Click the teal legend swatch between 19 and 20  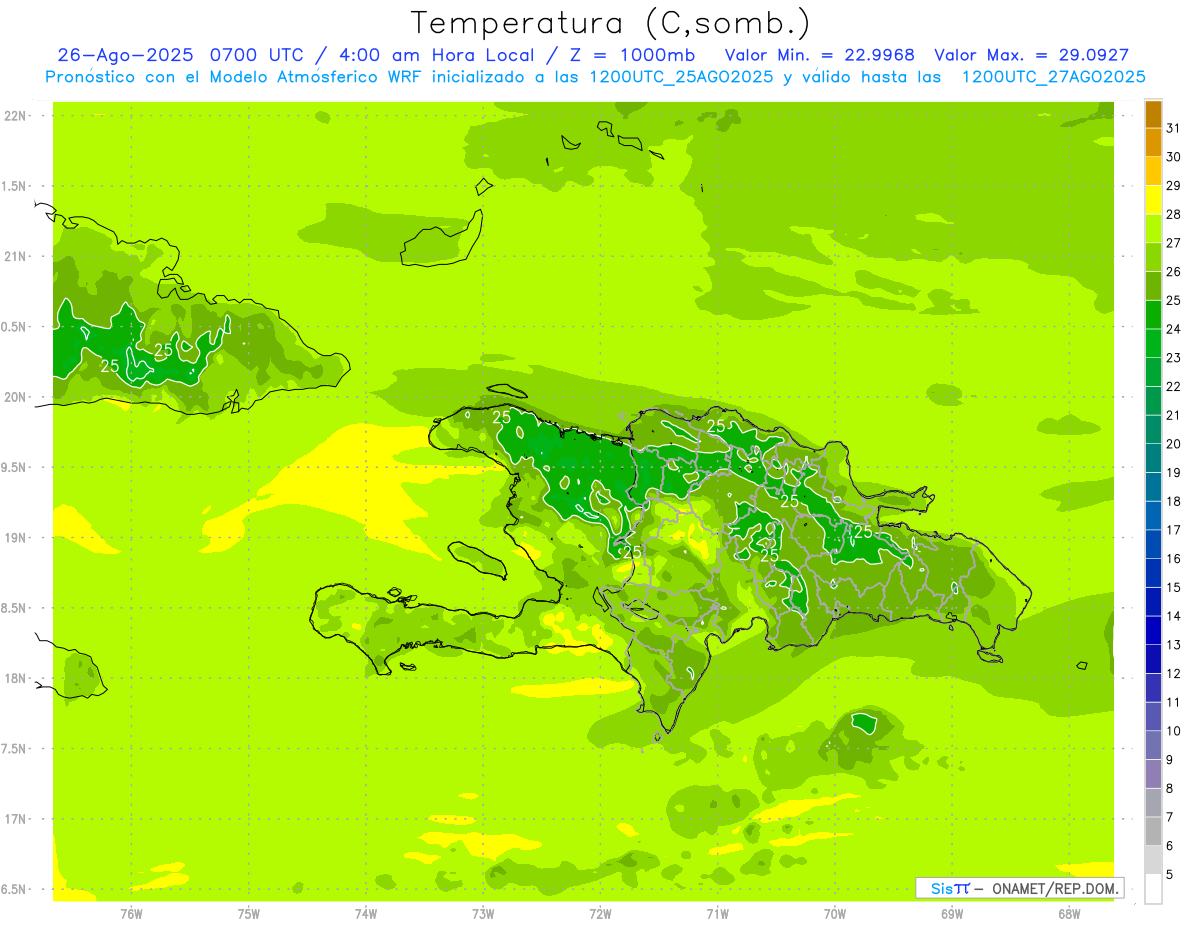[x=1153, y=459]
